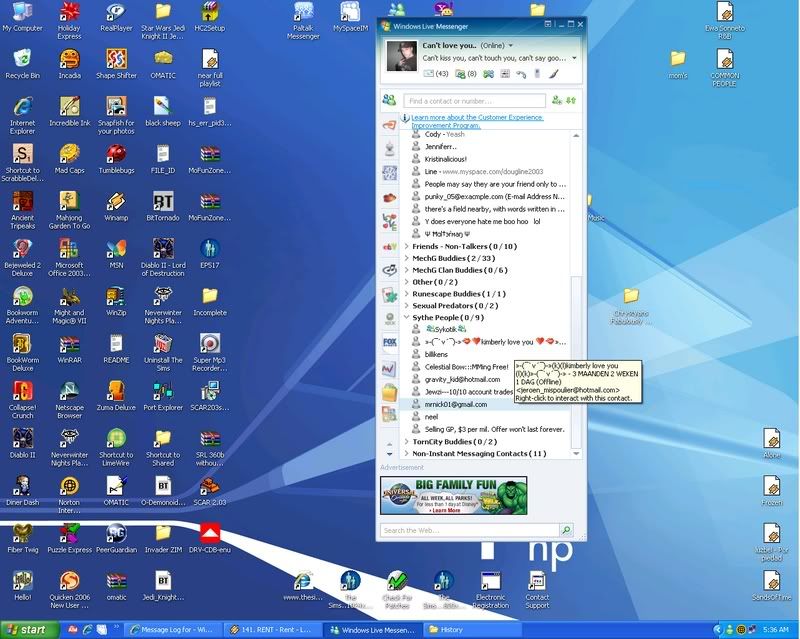The width and height of the screenshot is (800, 639).
Task: Click the green arrows contact sort icon
Action: [571, 101]
